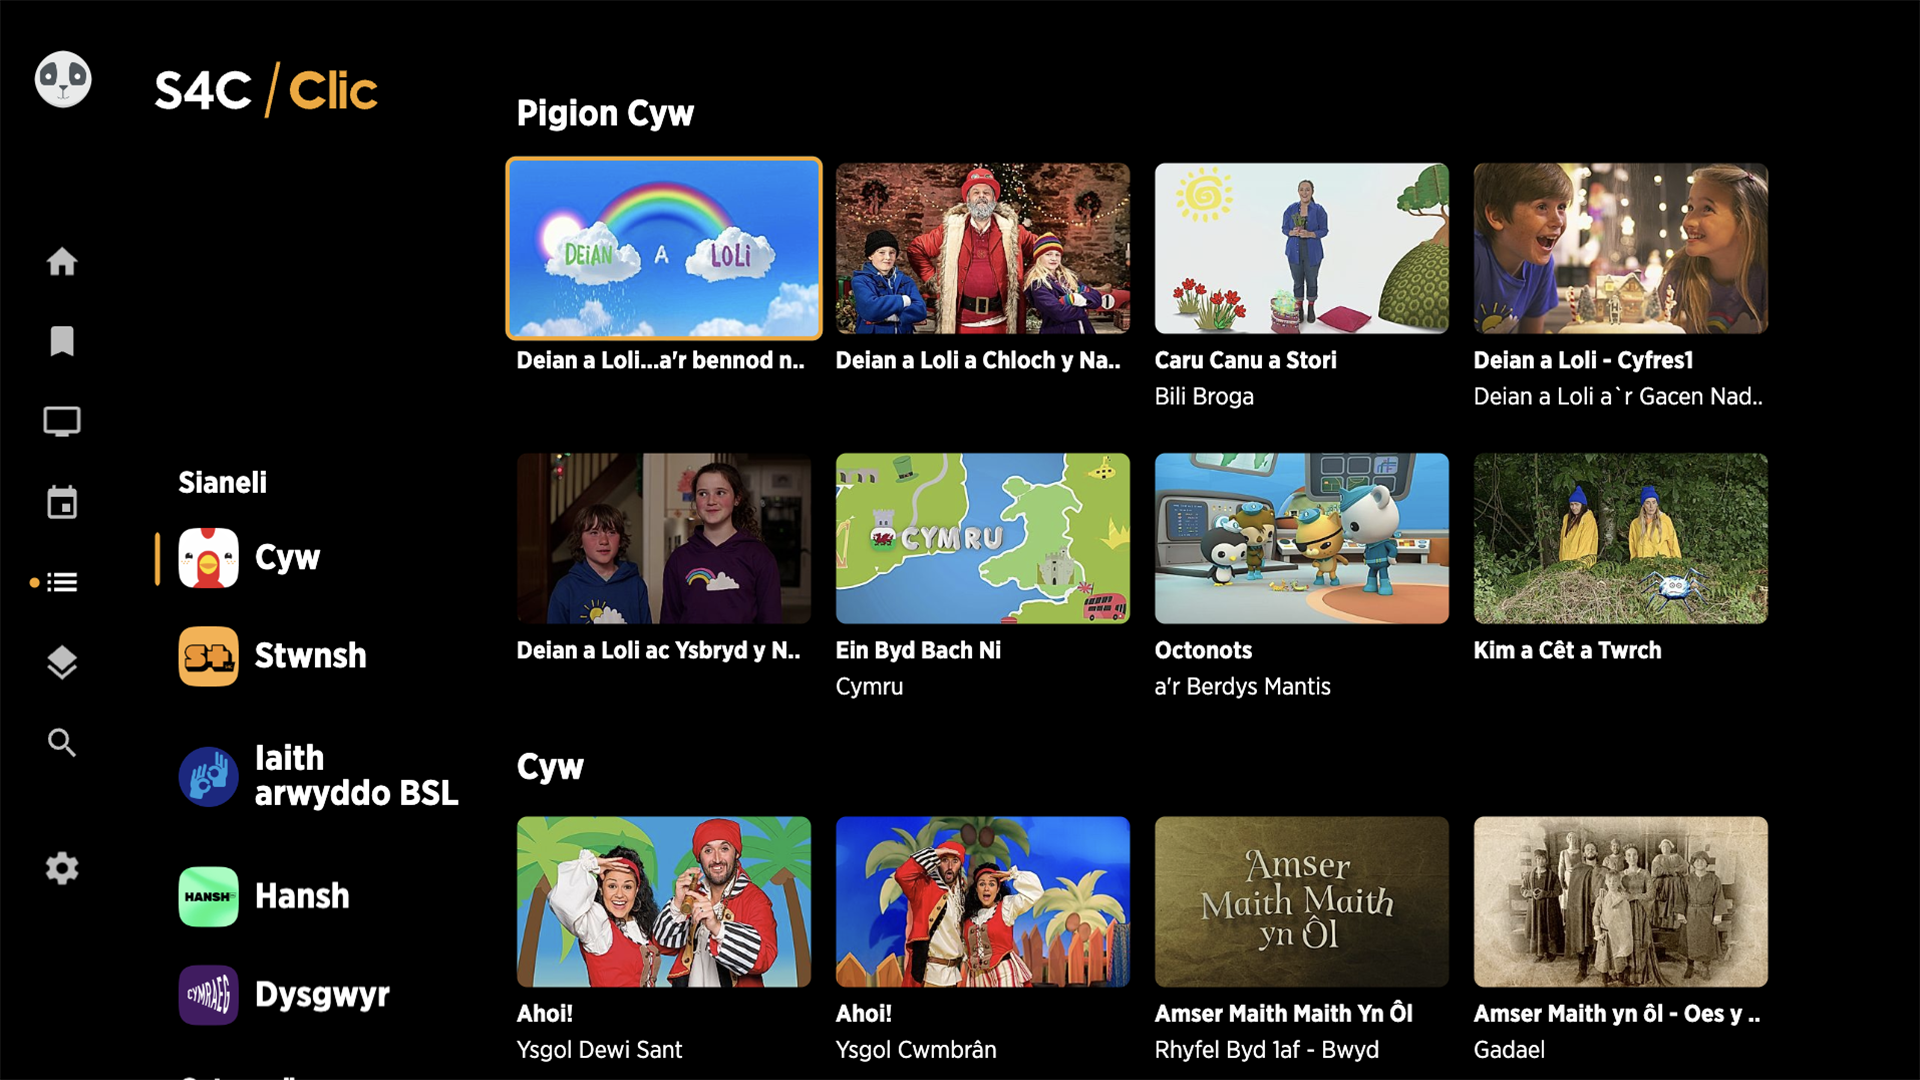The height and width of the screenshot is (1080, 1920).
Task: Open the S4C panda logo
Action: pyautogui.click(x=62, y=79)
